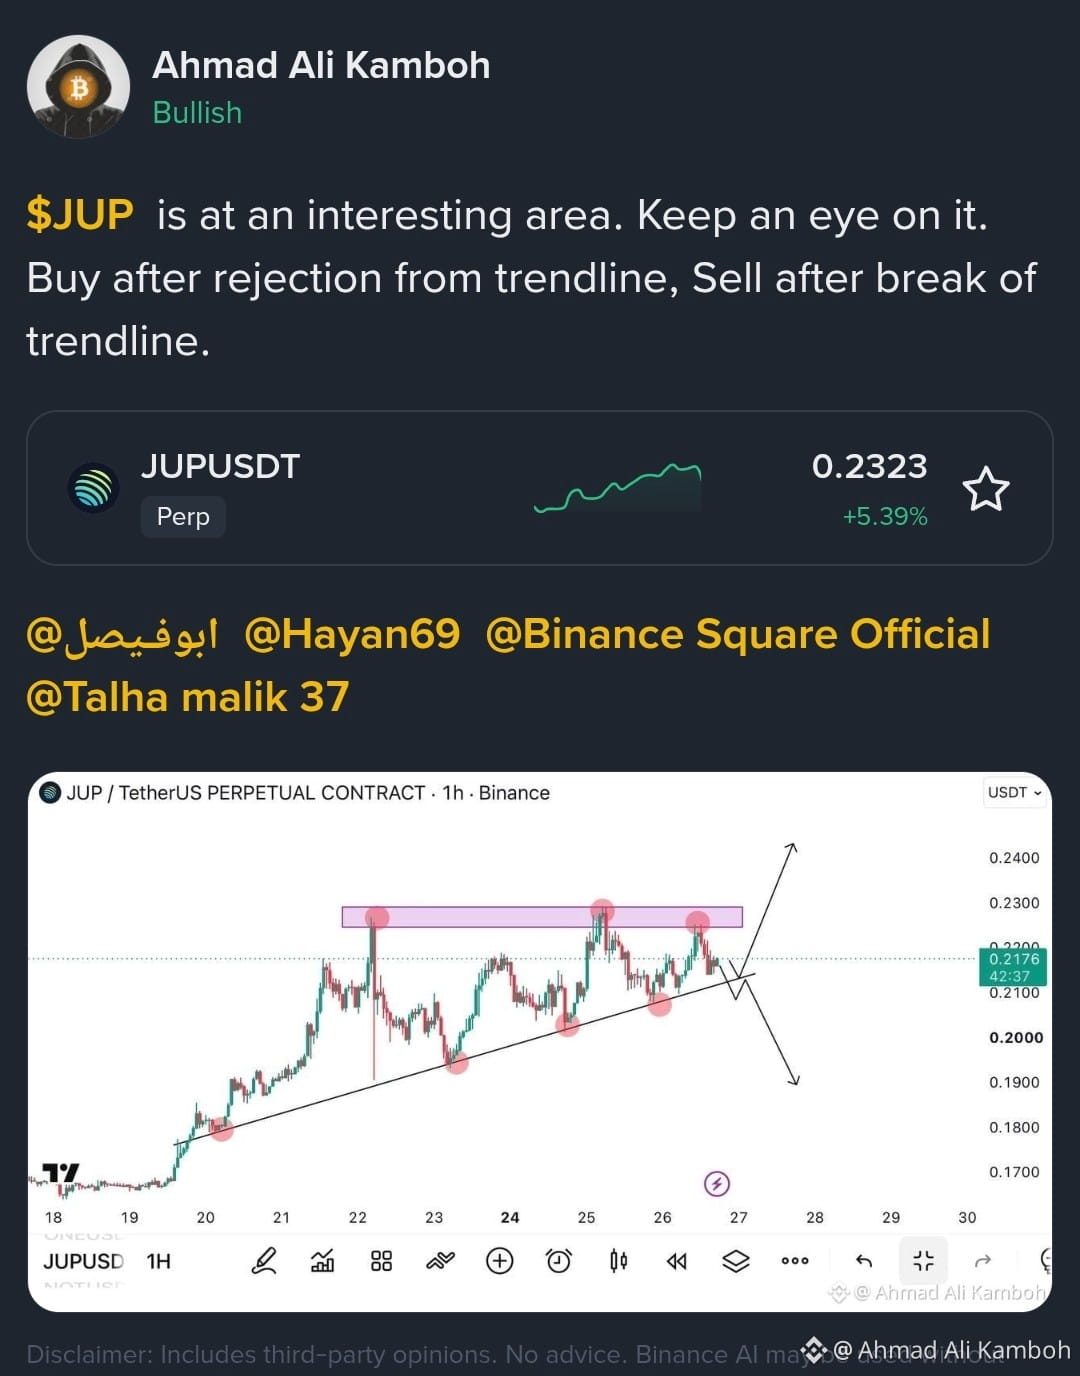Screen dimensions: 1080x1376
Task: Open the chart type indicators icon
Action: [322, 1261]
